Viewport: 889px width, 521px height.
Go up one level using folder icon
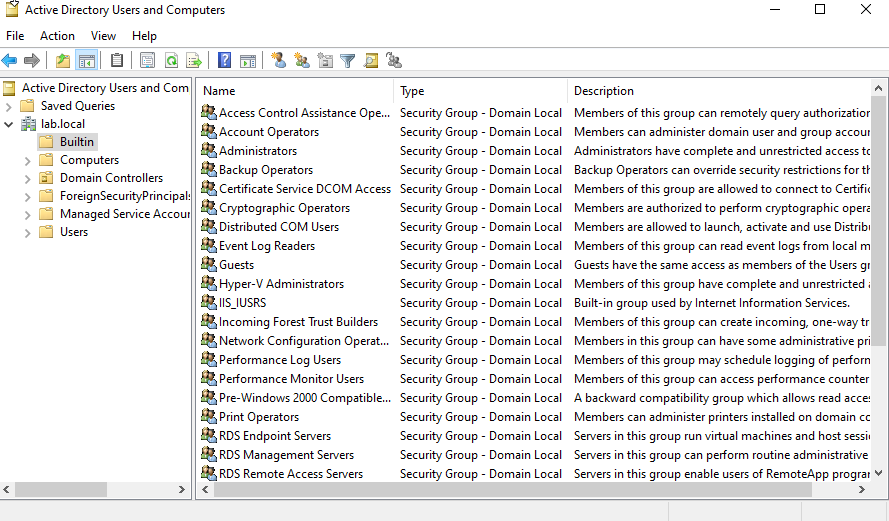tap(62, 60)
